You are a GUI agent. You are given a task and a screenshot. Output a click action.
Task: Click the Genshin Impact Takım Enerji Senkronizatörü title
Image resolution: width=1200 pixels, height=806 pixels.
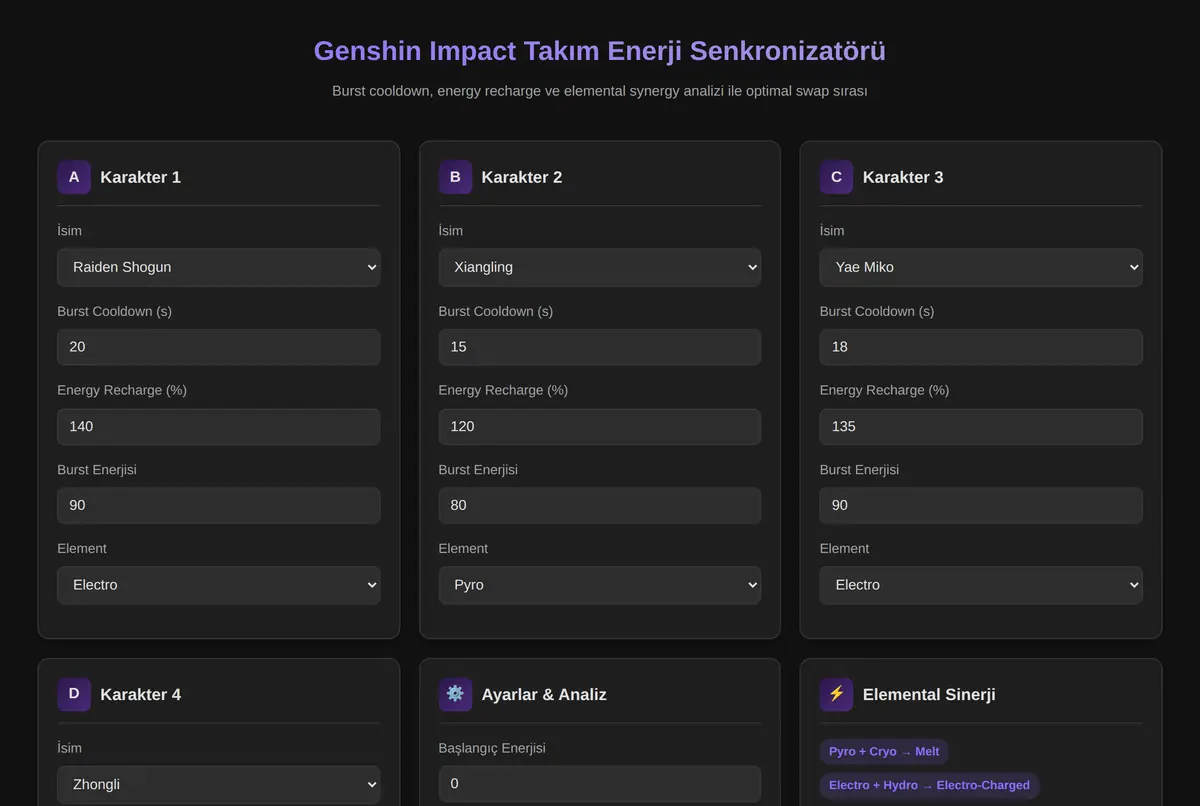(x=600, y=51)
